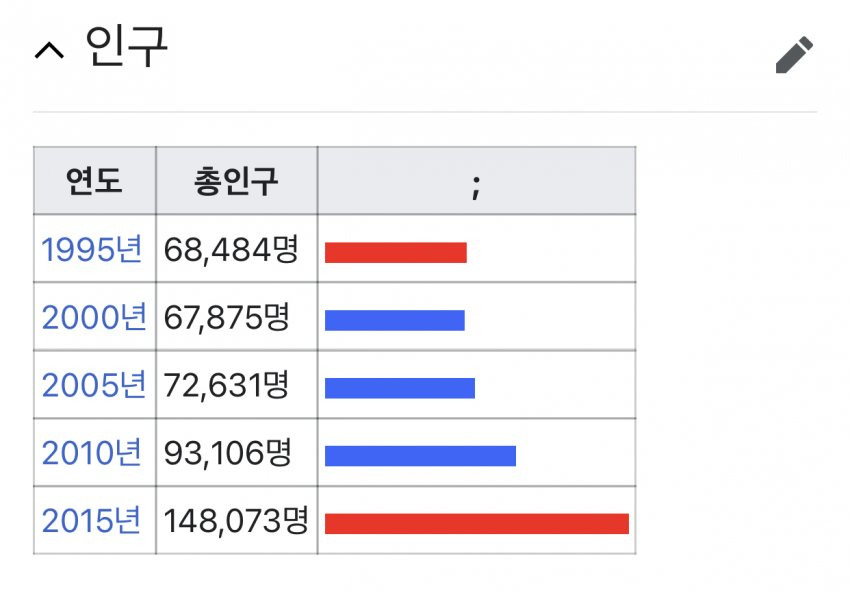Click the blue 2010 population bar

(x=420, y=456)
